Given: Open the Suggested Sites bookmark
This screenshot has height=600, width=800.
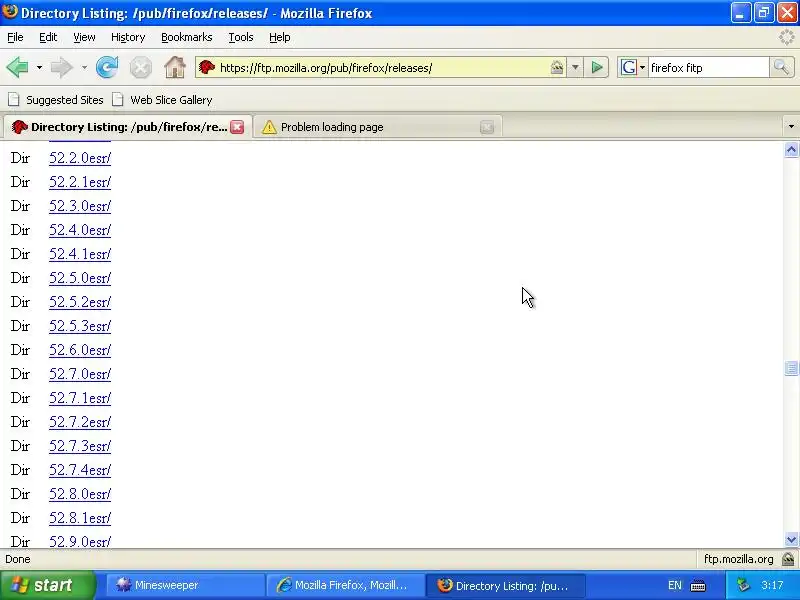Looking at the screenshot, I should (x=56, y=100).
